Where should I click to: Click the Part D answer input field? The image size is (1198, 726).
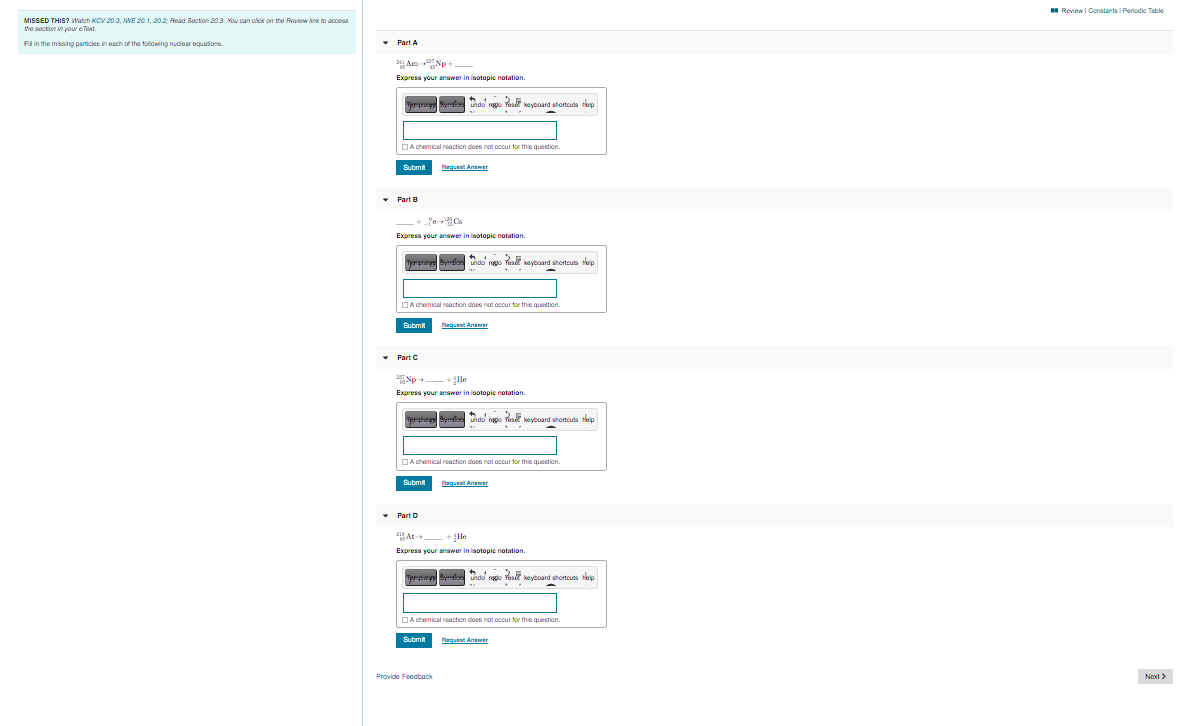pos(480,603)
